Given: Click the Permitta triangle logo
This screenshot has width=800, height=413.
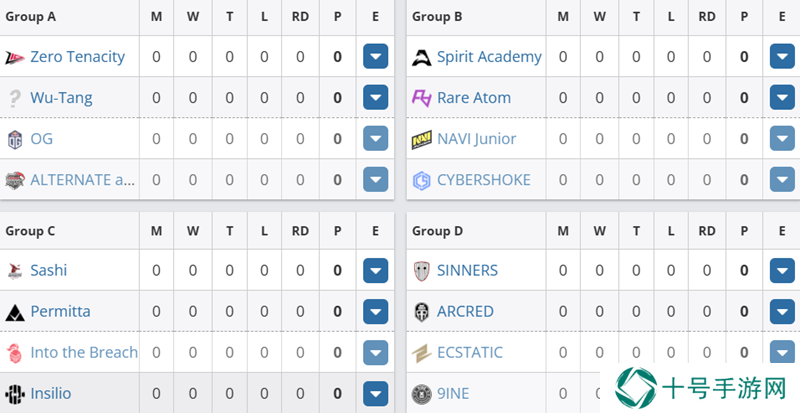Looking at the screenshot, I should 15,312.
